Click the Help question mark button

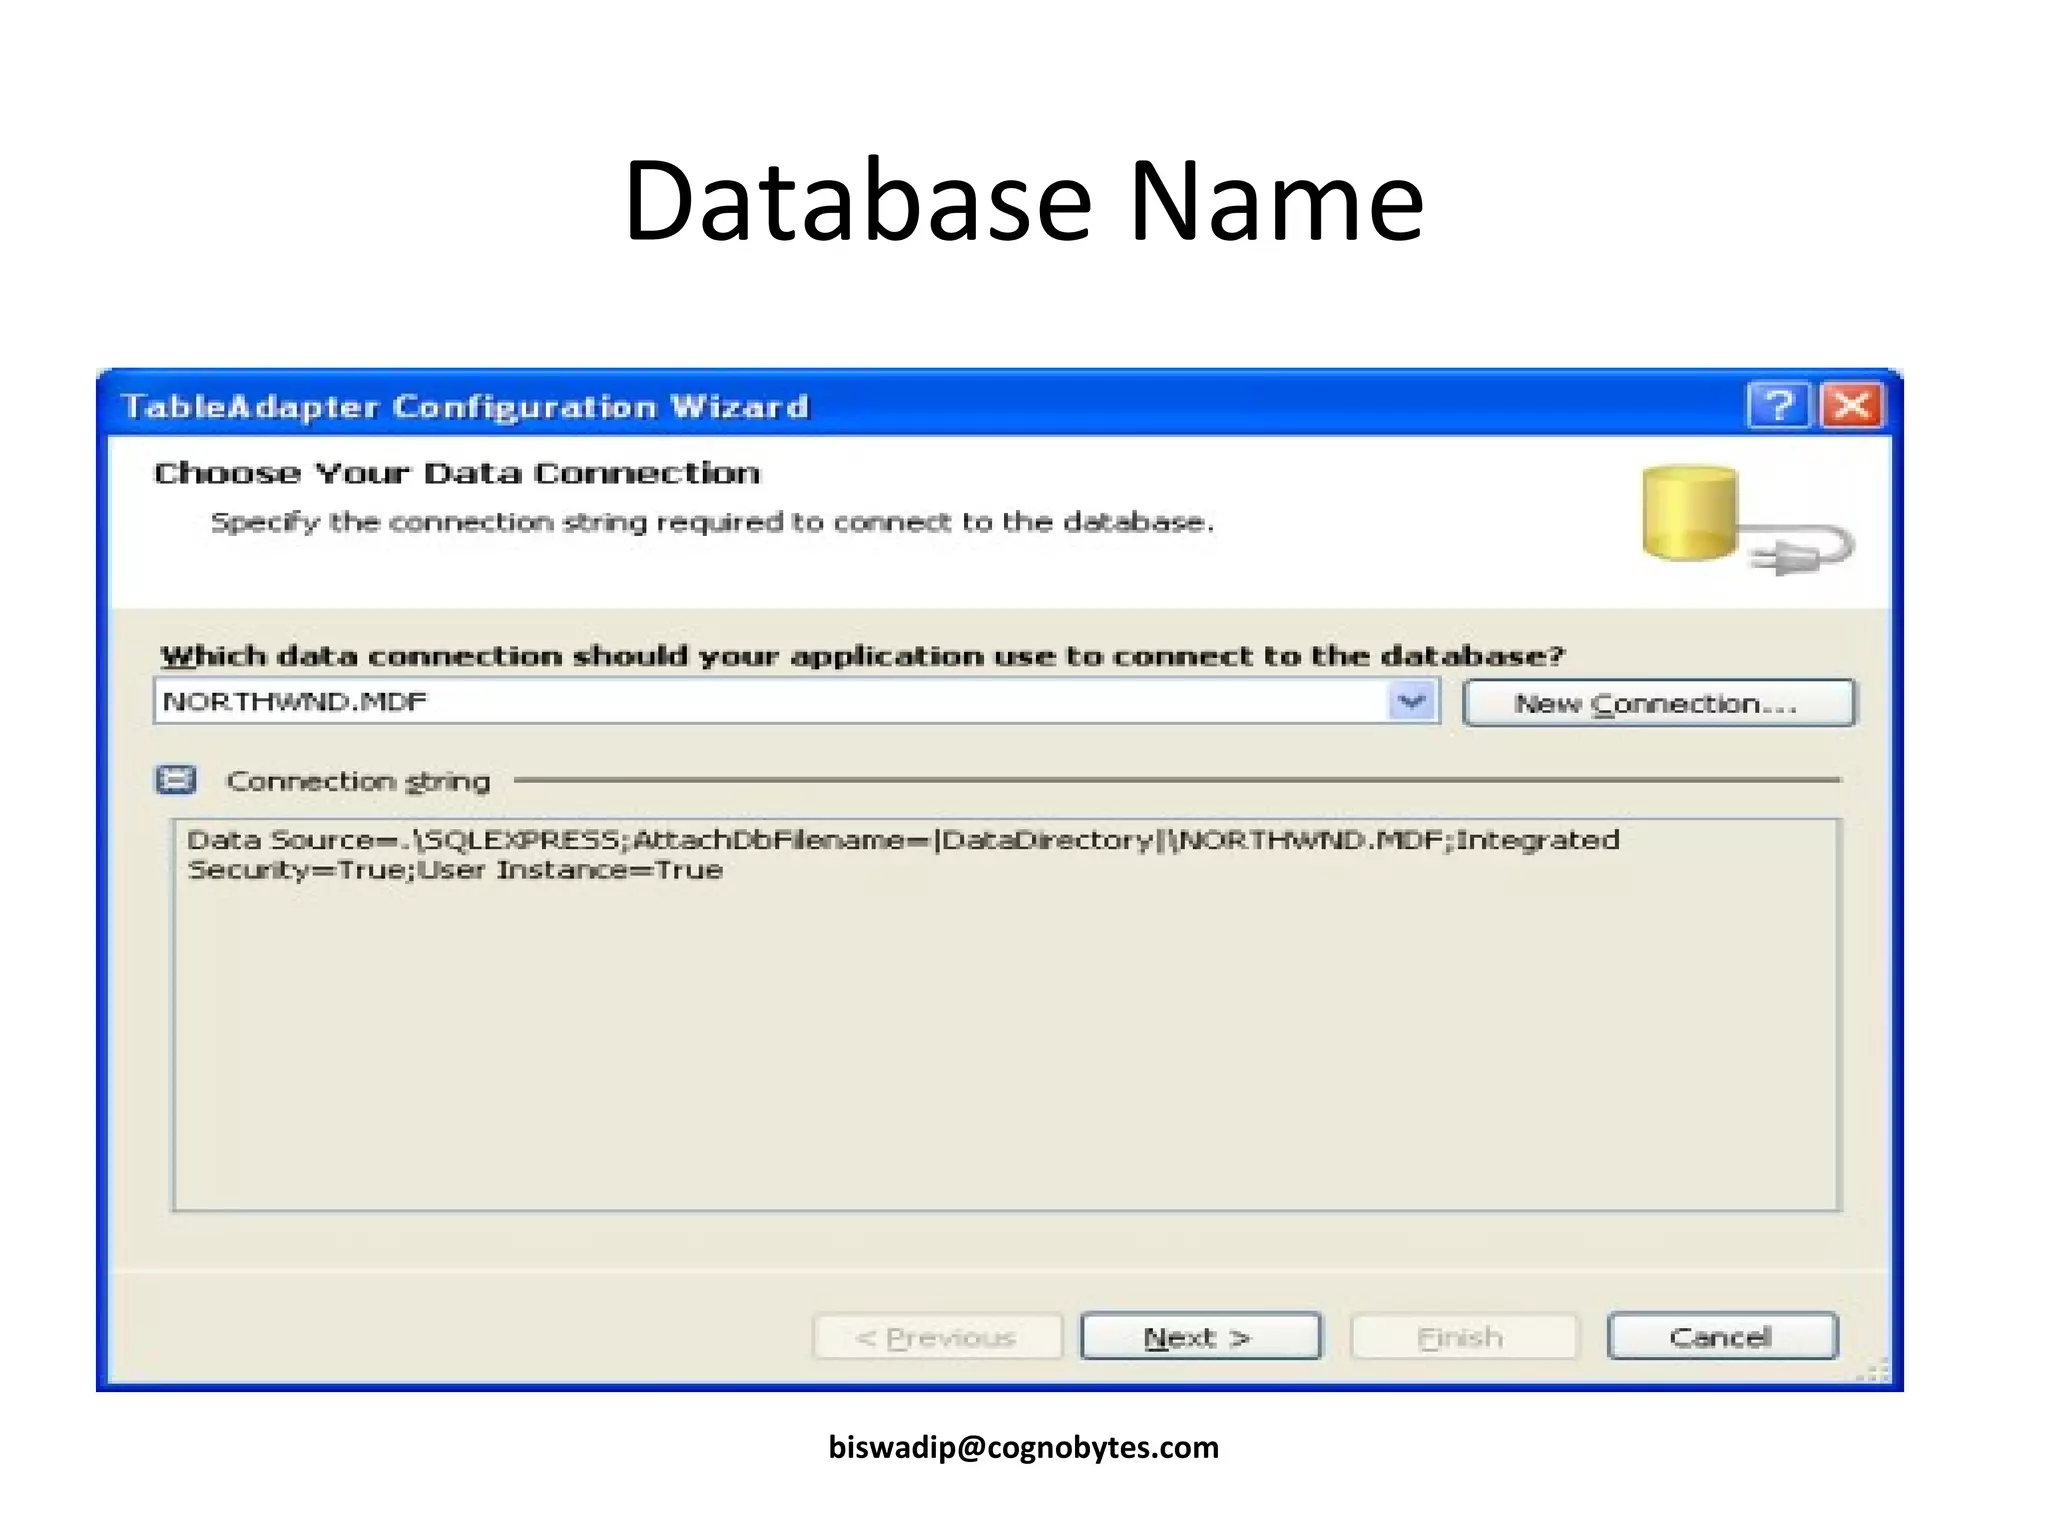click(1778, 406)
